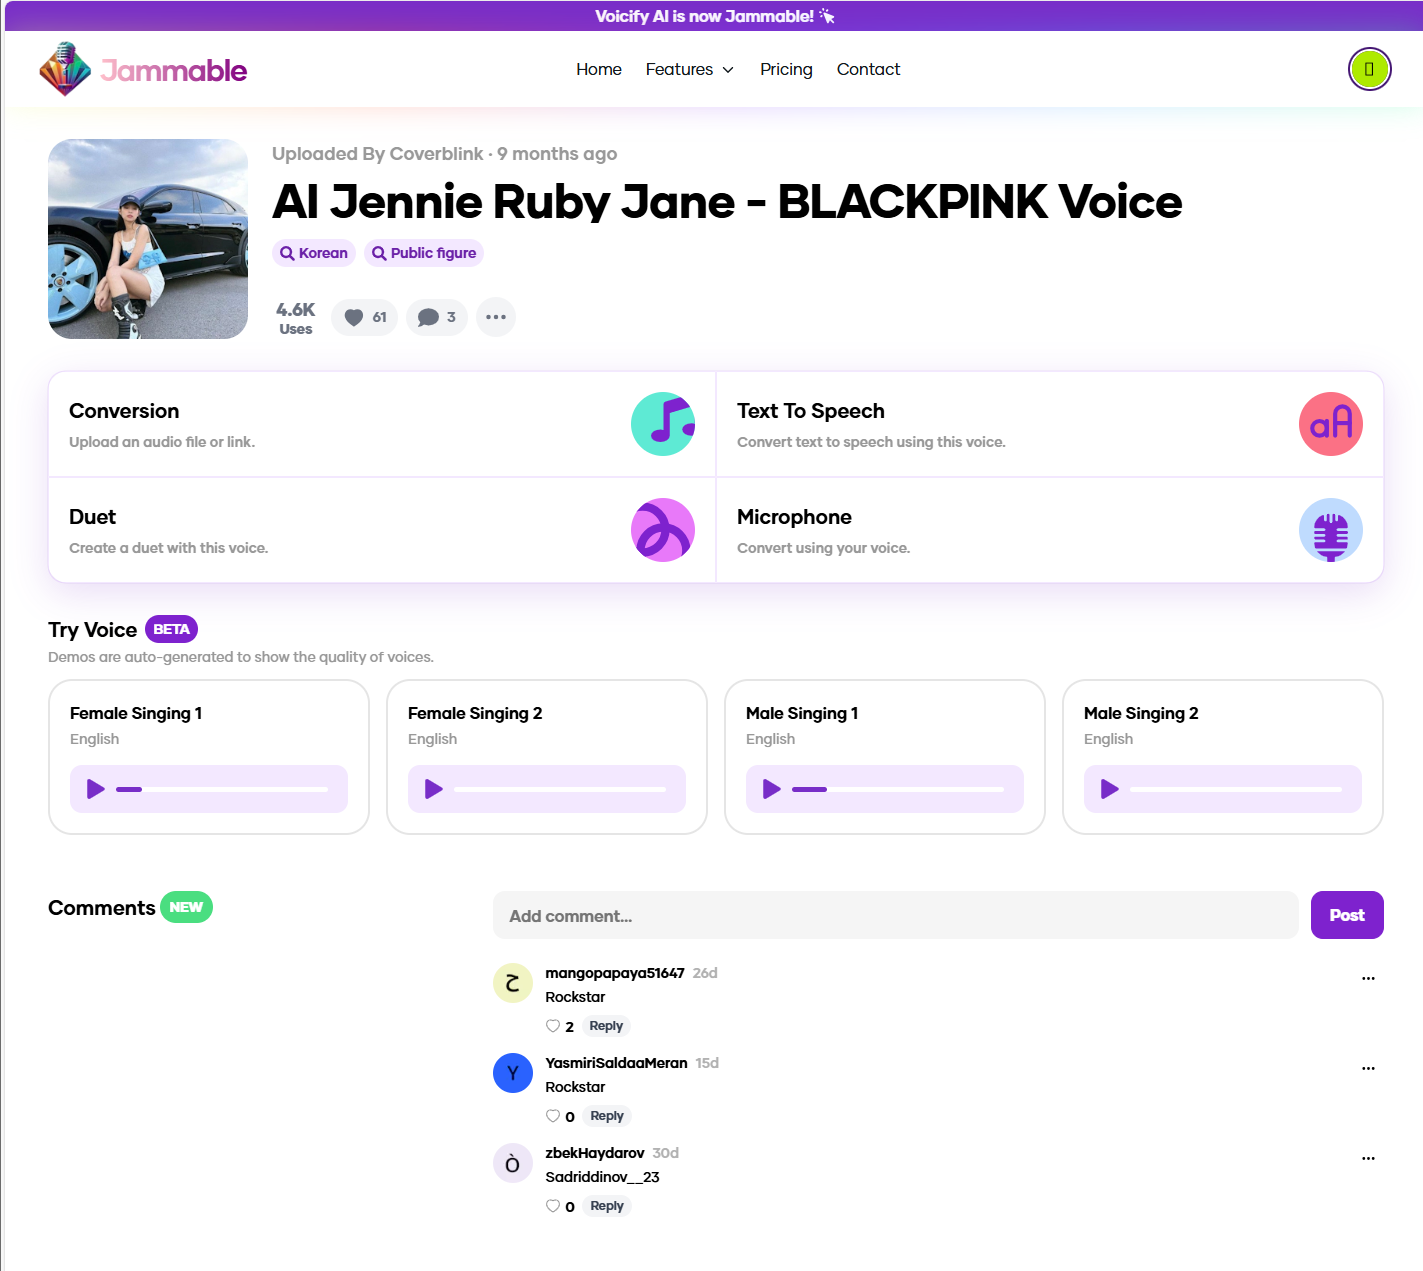Screen dimensions: 1423x1271
Task: Open the Contact page
Action: pyautogui.click(x=868, y=69)
